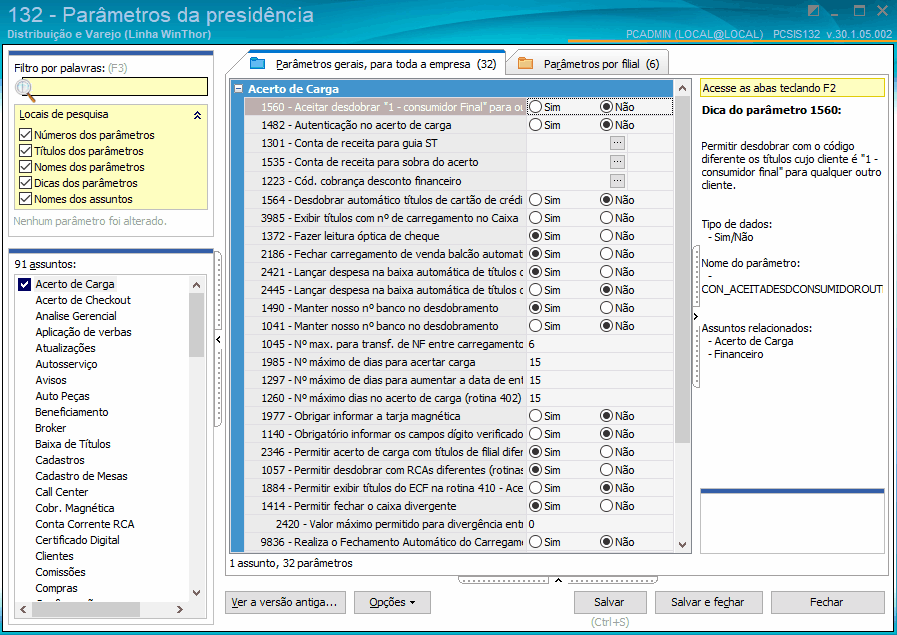Set parameter 1564 Desdobrar automático to Sim

pos(535,200)
